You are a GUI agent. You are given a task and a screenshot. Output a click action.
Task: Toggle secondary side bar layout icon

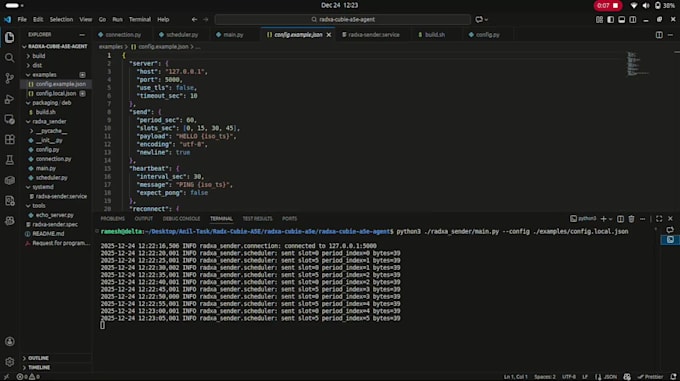click(x=633, y=20)
